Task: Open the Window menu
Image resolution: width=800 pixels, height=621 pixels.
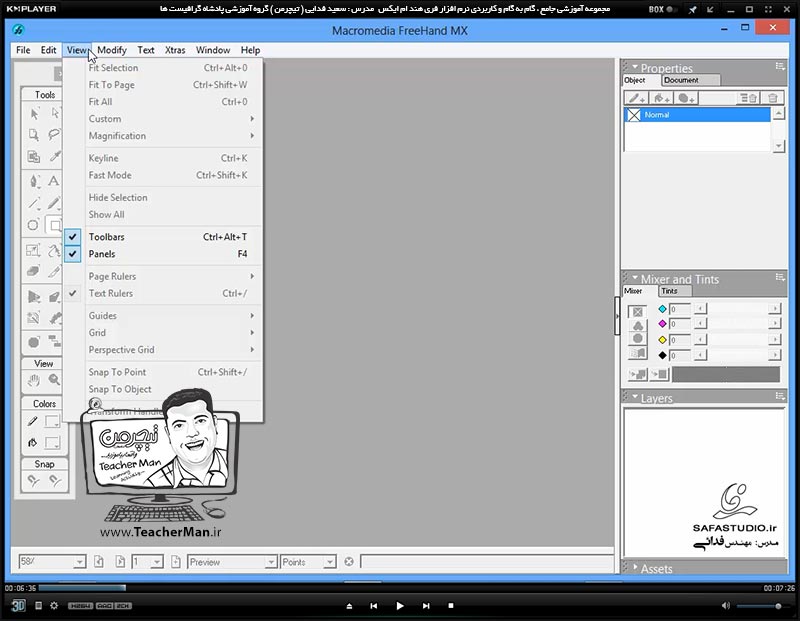Action: tap(213, 50)
